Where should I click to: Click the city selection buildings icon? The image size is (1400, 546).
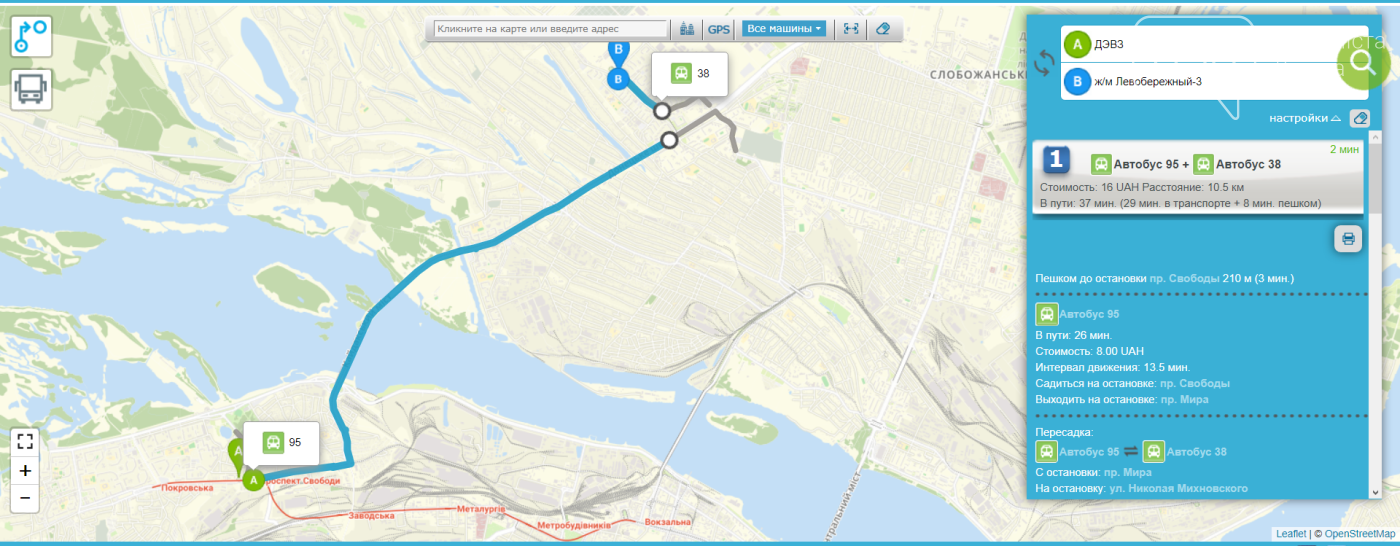[x=687, y=29]
